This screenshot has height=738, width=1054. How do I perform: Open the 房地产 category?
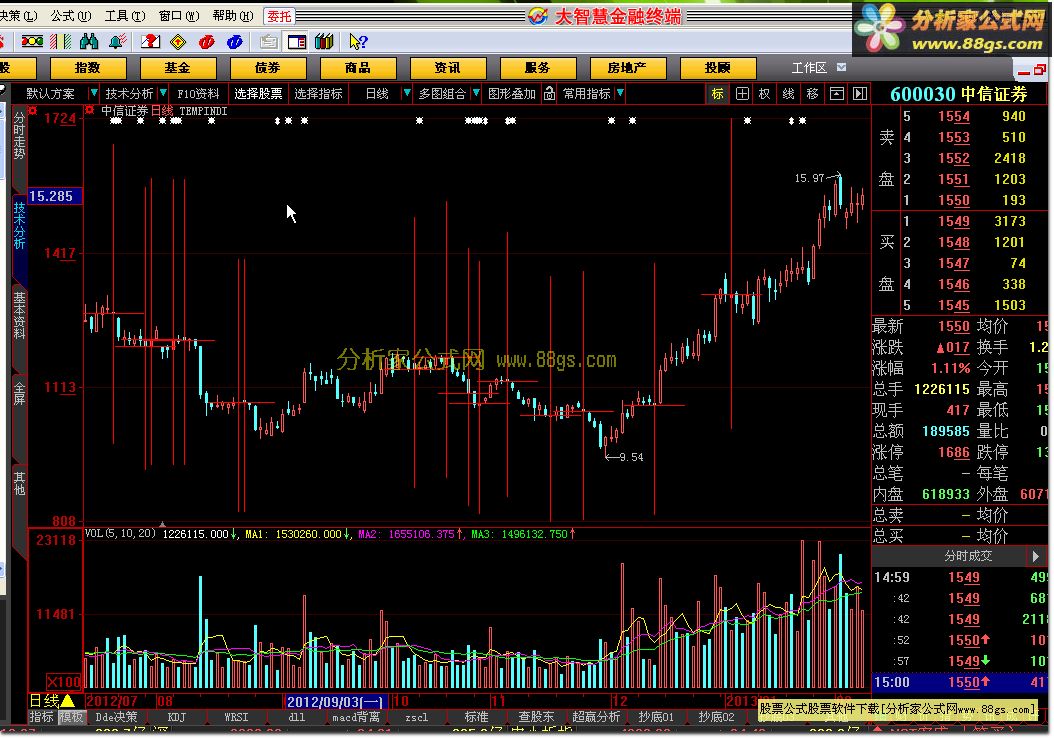point(628,68)
